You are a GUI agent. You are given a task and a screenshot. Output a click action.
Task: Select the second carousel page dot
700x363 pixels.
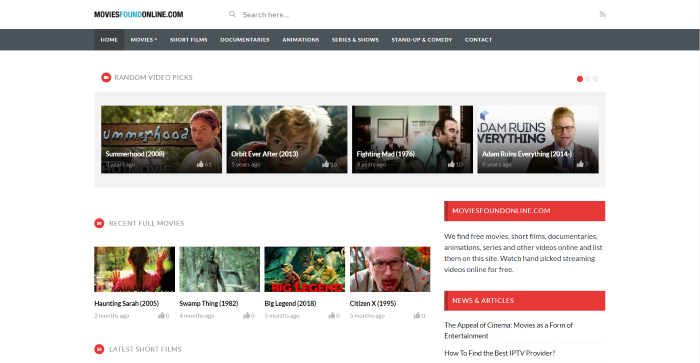pyautogui.click(x=588, y=79)
